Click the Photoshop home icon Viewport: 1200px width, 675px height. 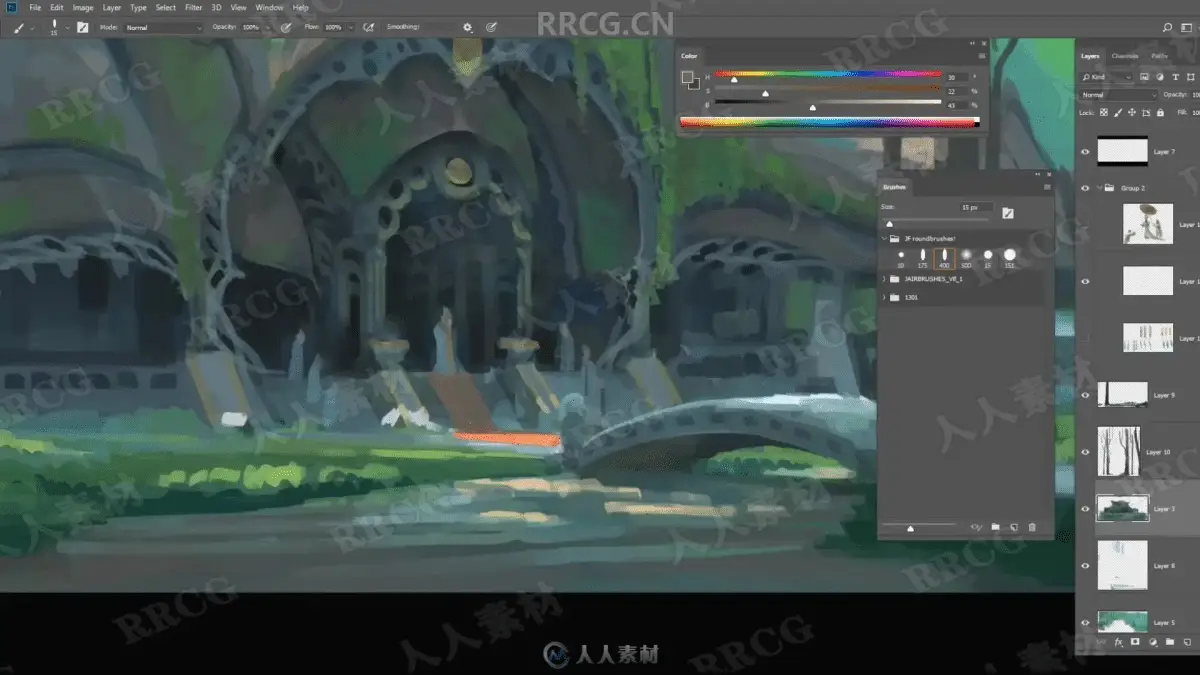(11, 7)
